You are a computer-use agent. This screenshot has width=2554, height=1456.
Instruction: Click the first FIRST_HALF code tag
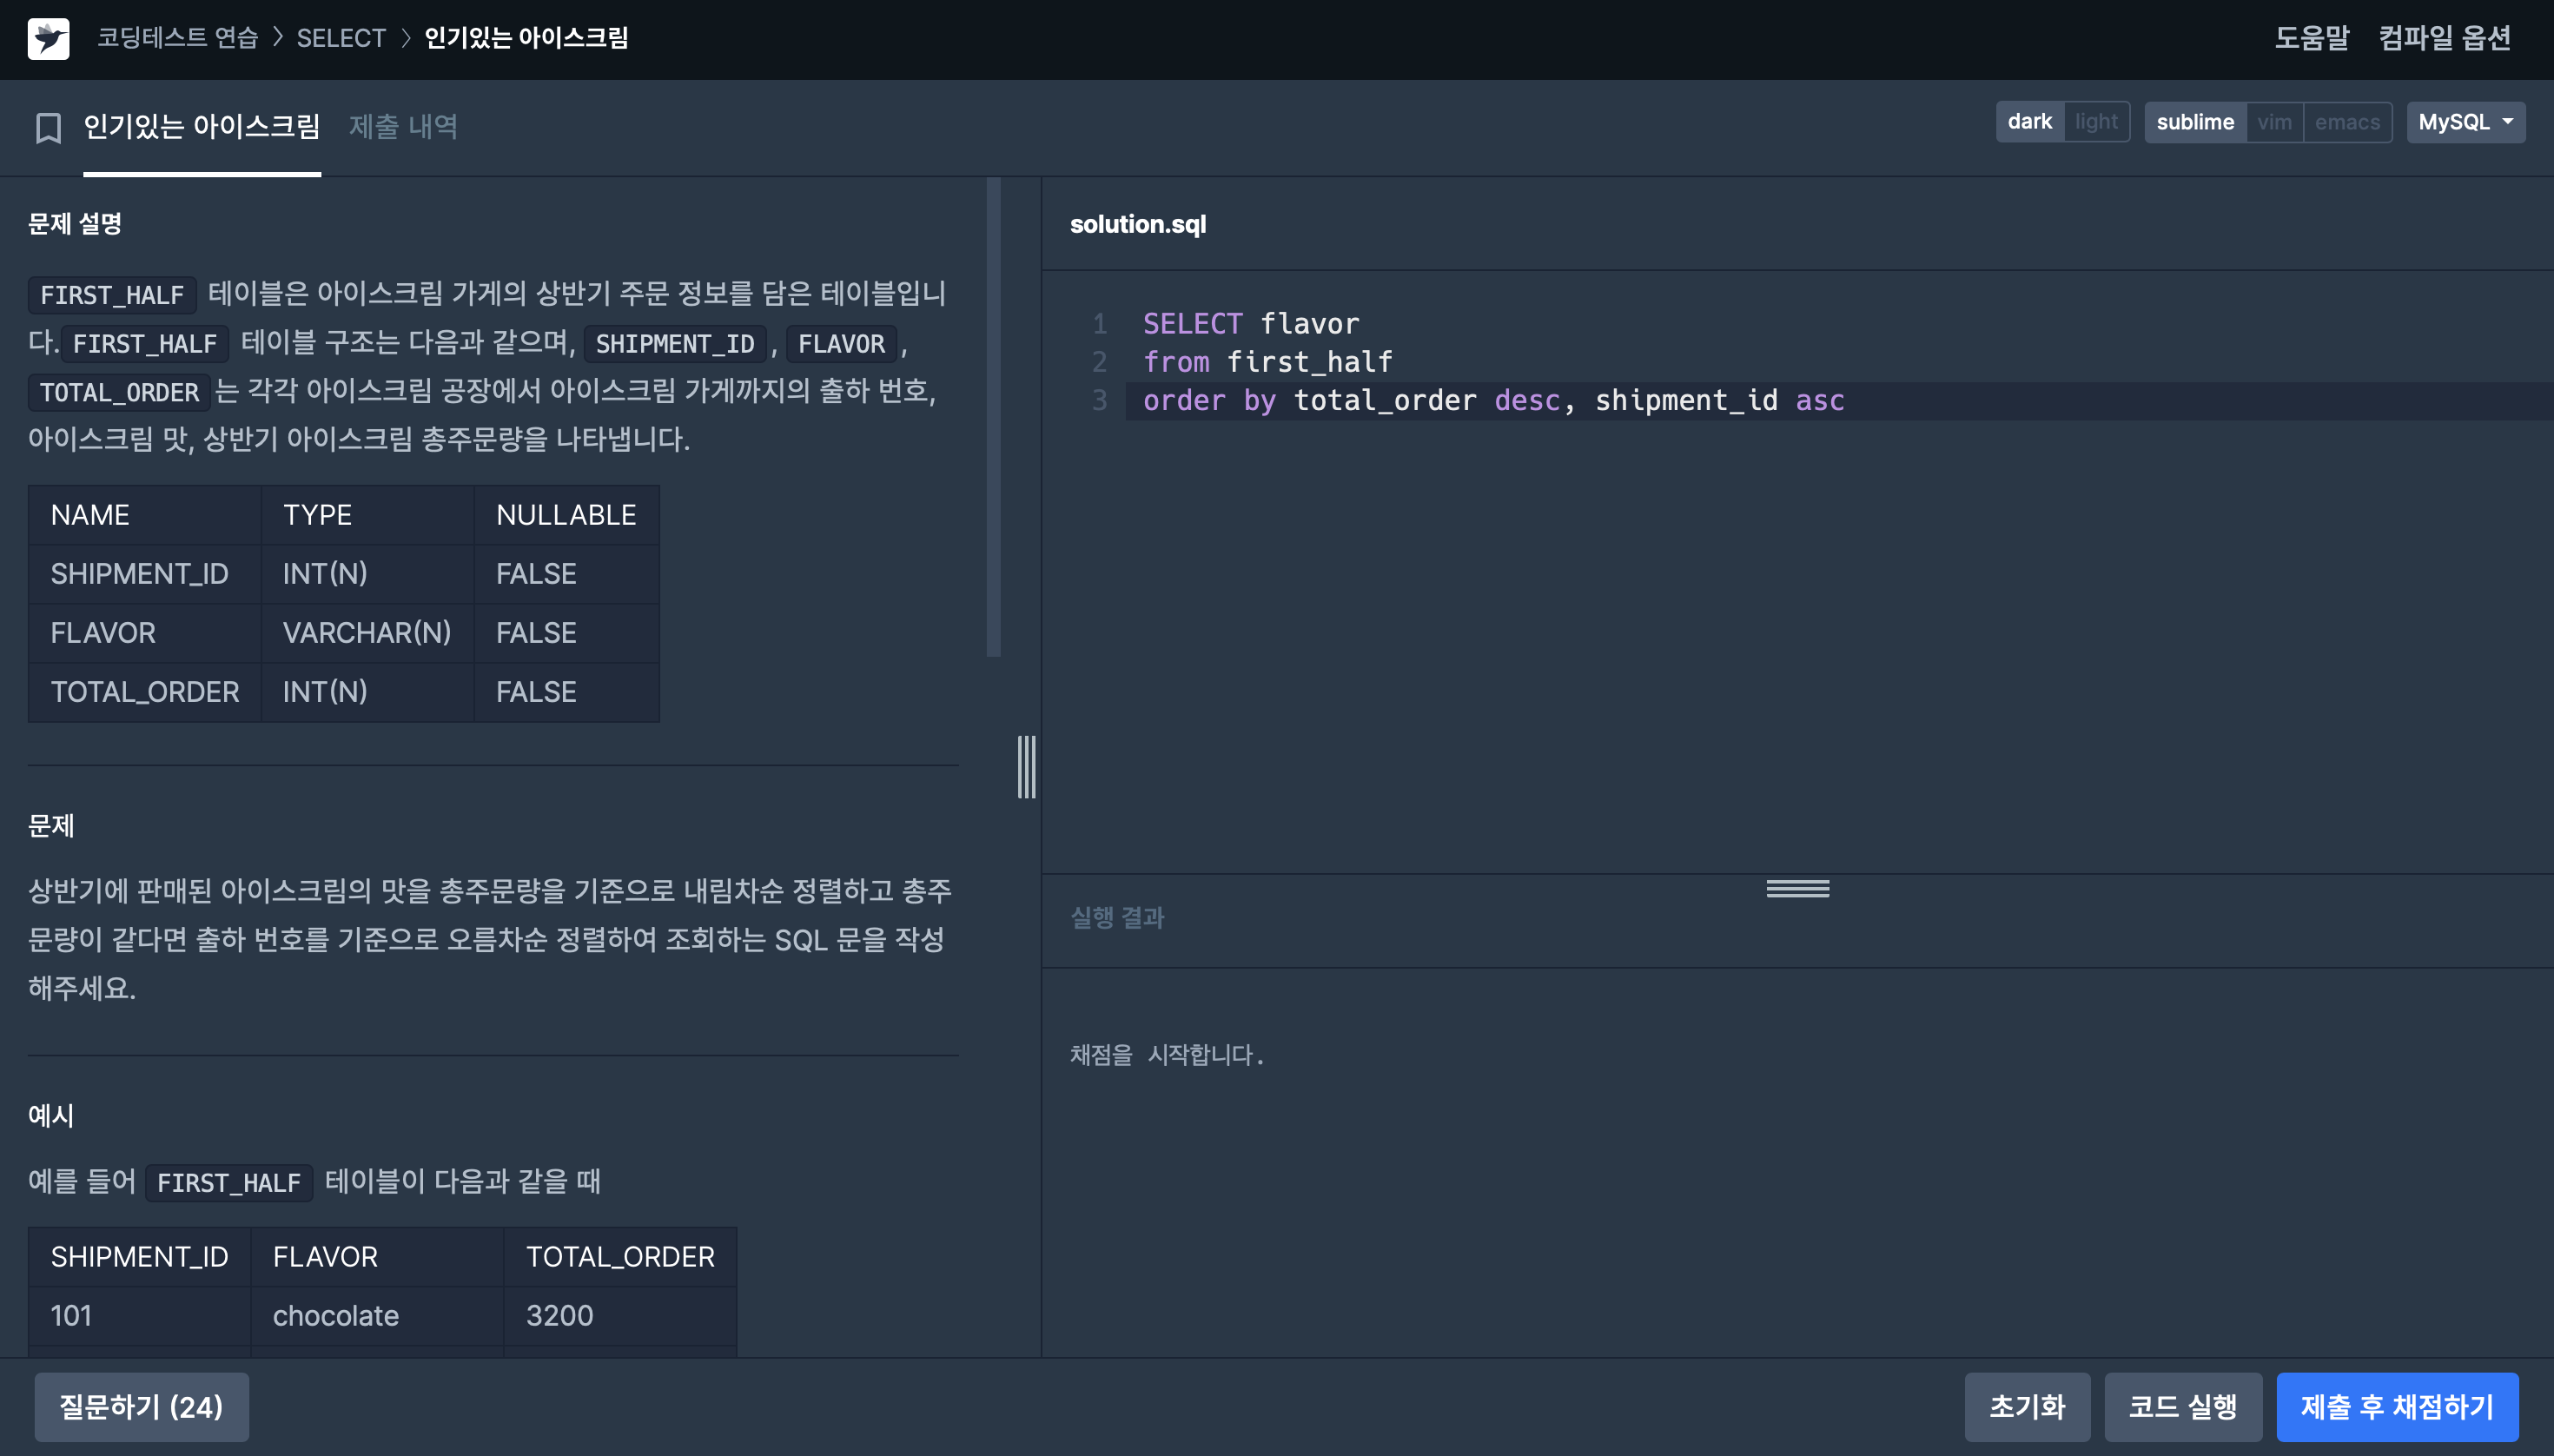click(112, 294)
